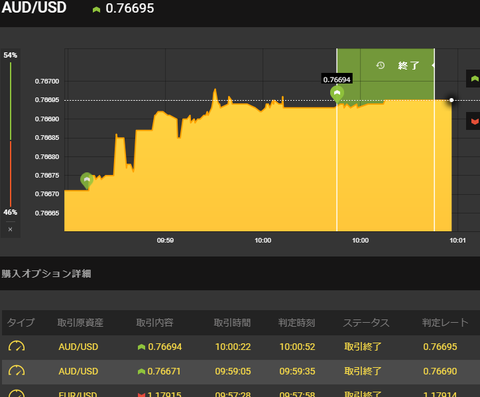Viewport: 480px width, 397px height.
Task: Click the 46% sentiment value
Action: 10,212
